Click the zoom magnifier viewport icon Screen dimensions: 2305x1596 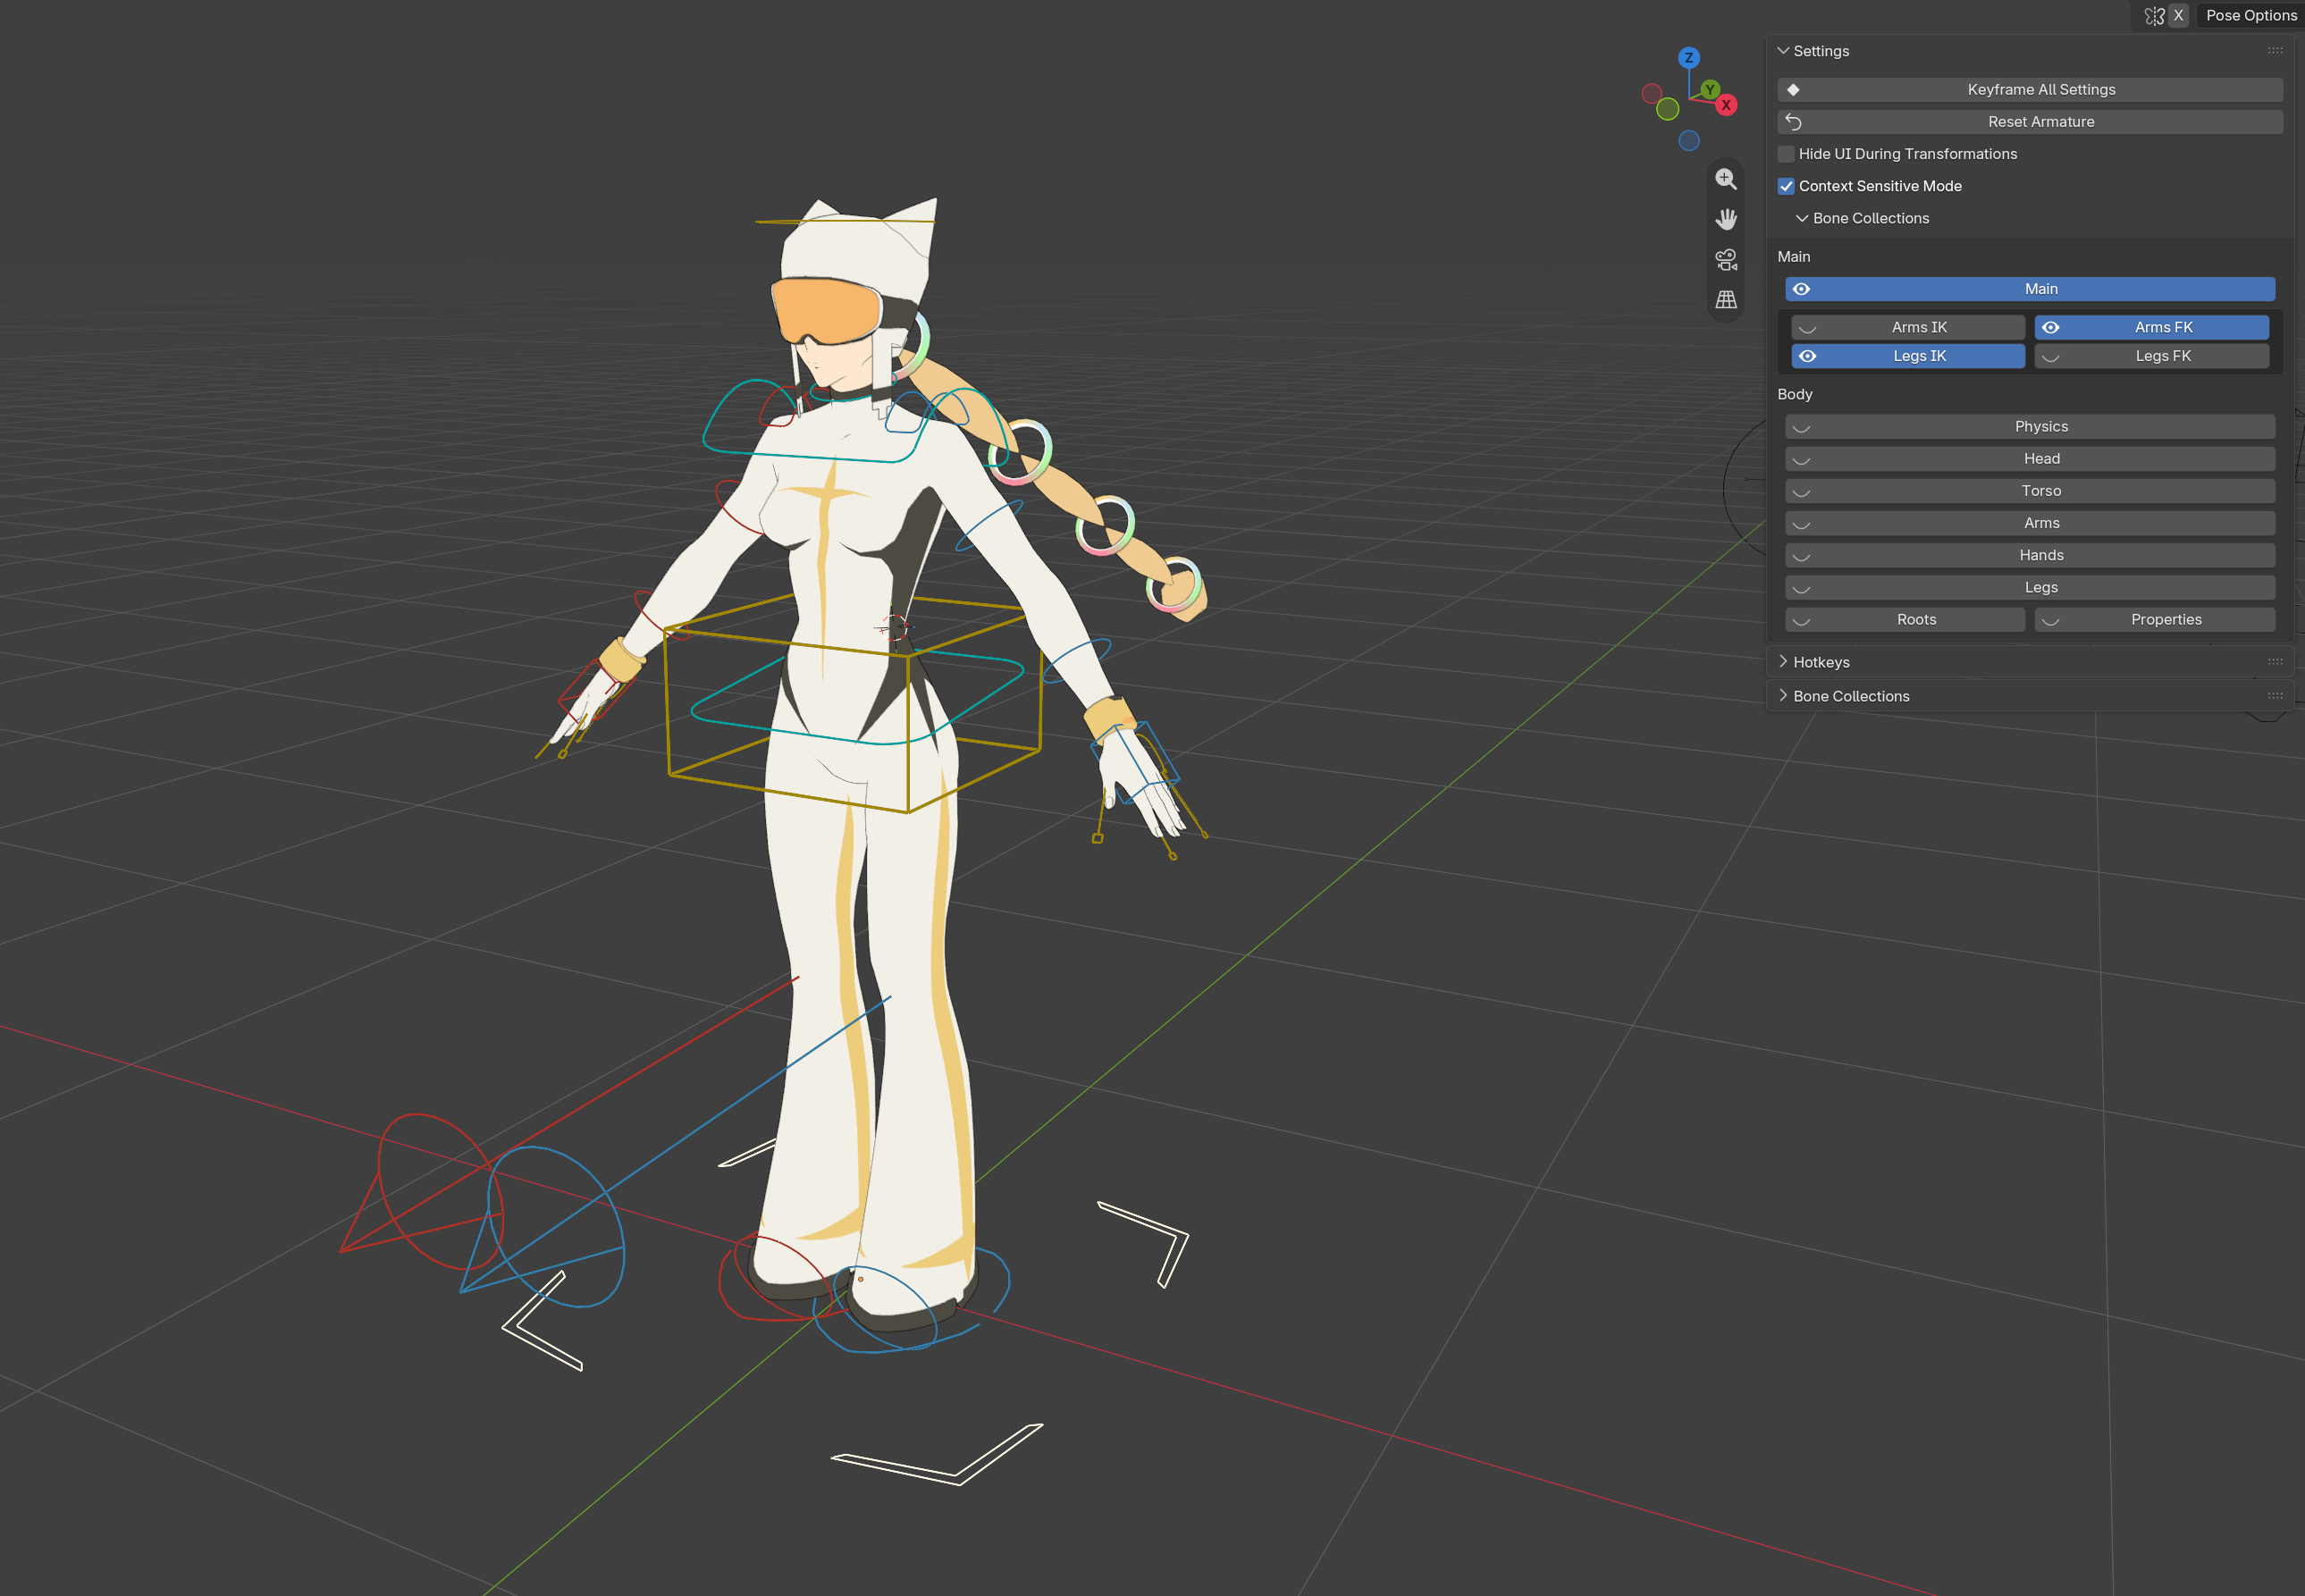[1725, 179]
